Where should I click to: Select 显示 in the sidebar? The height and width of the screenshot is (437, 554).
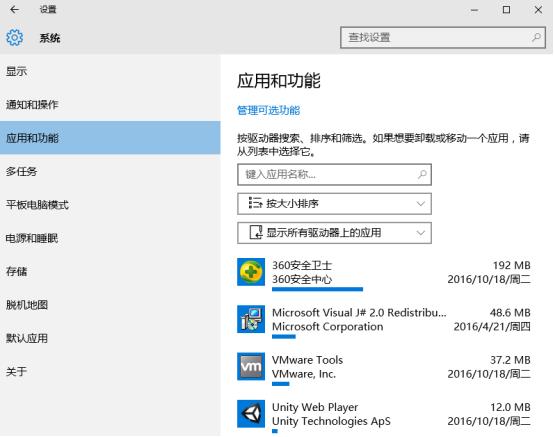[110, 71]
